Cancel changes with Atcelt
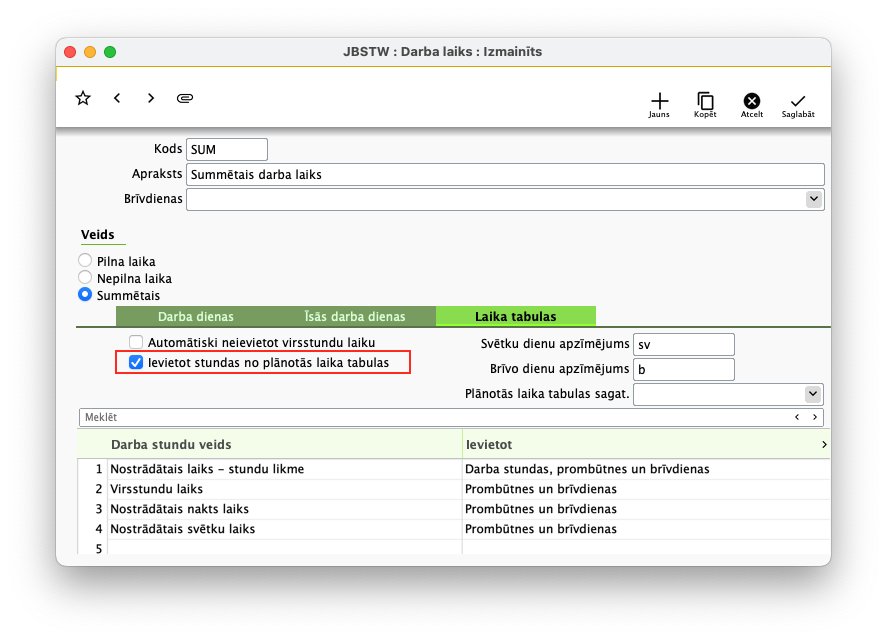This screenshot has height=640, width=887. (751, 105)
